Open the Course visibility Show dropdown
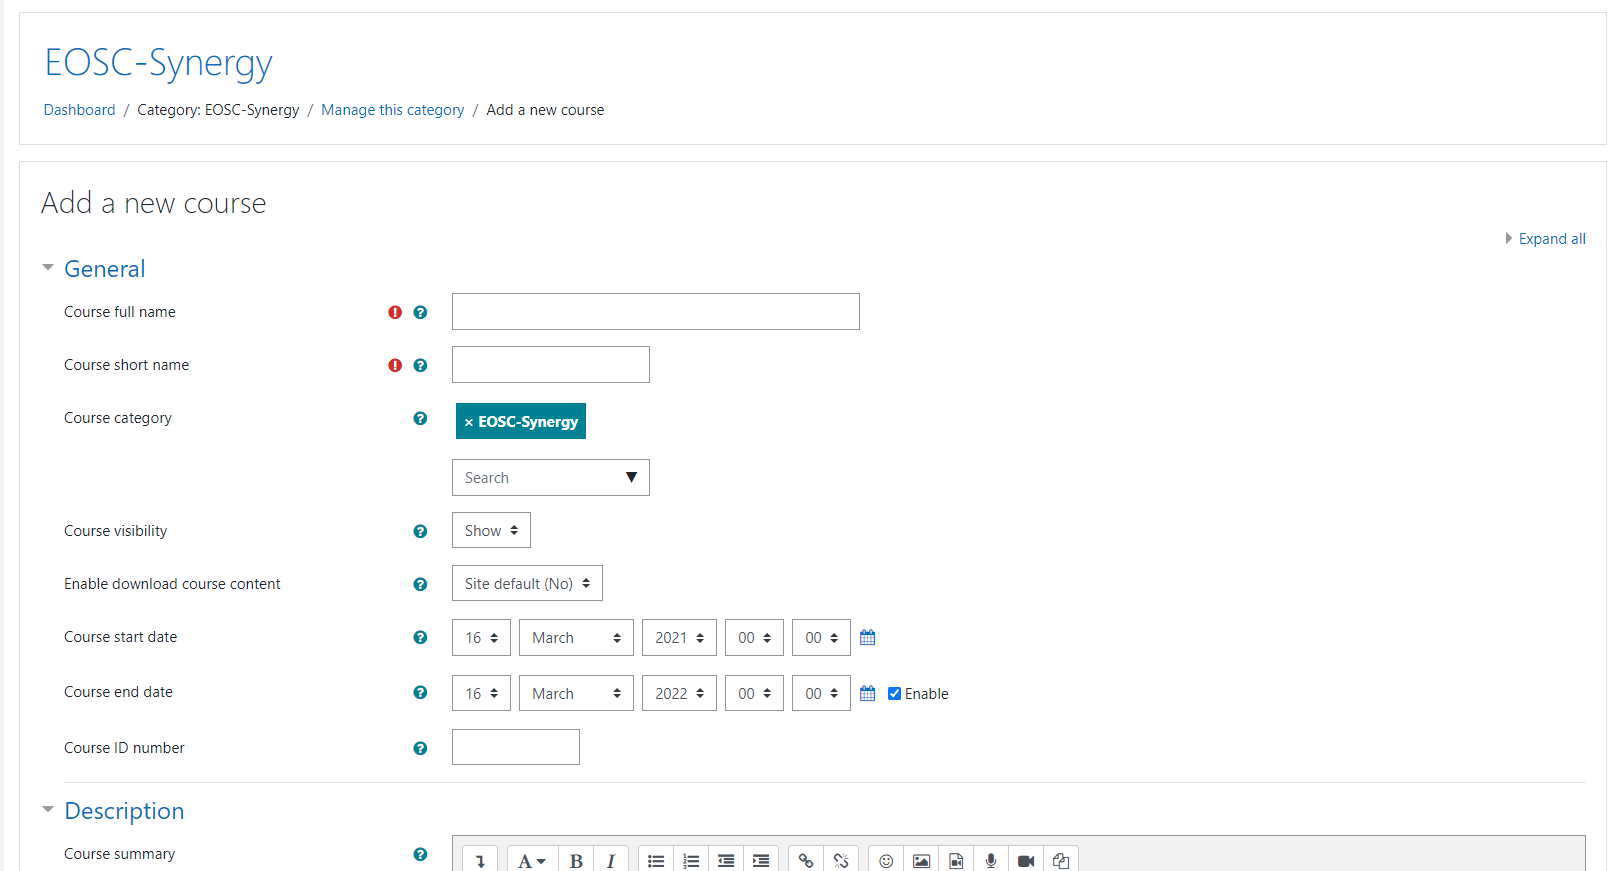This screenshot has height=871, width=1617. pos(491,530)
